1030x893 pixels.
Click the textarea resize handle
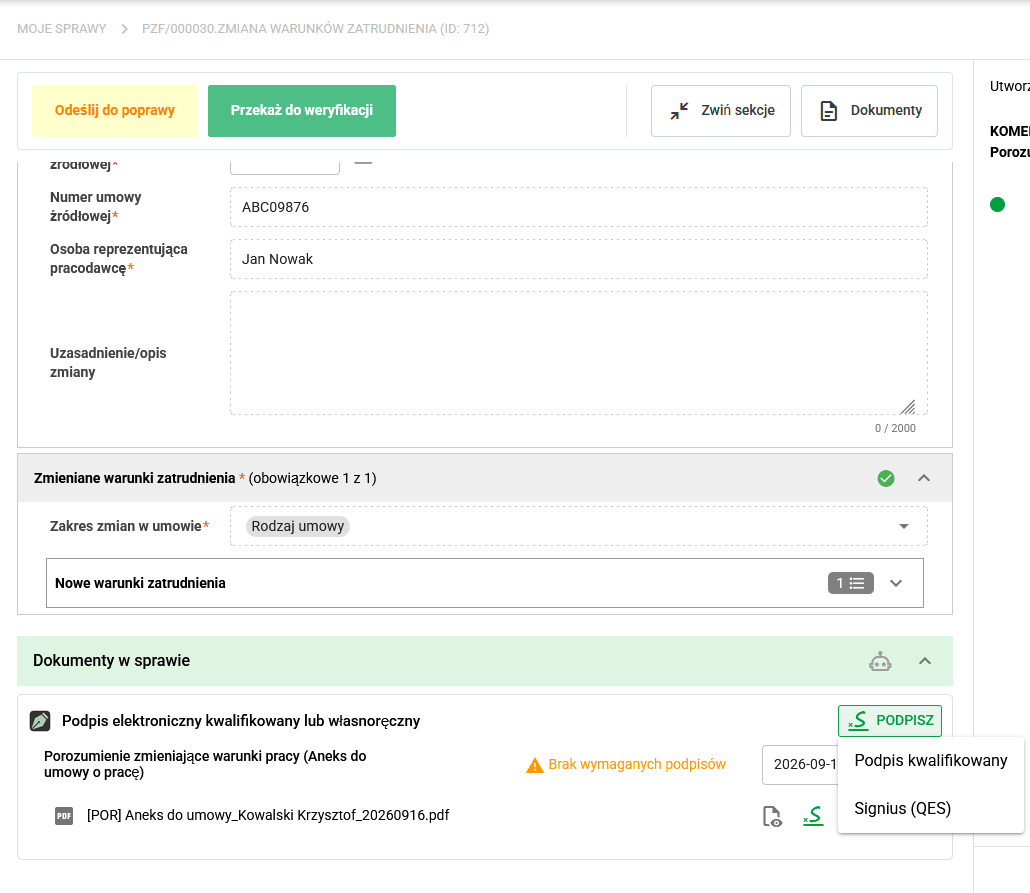click(908, 407)
